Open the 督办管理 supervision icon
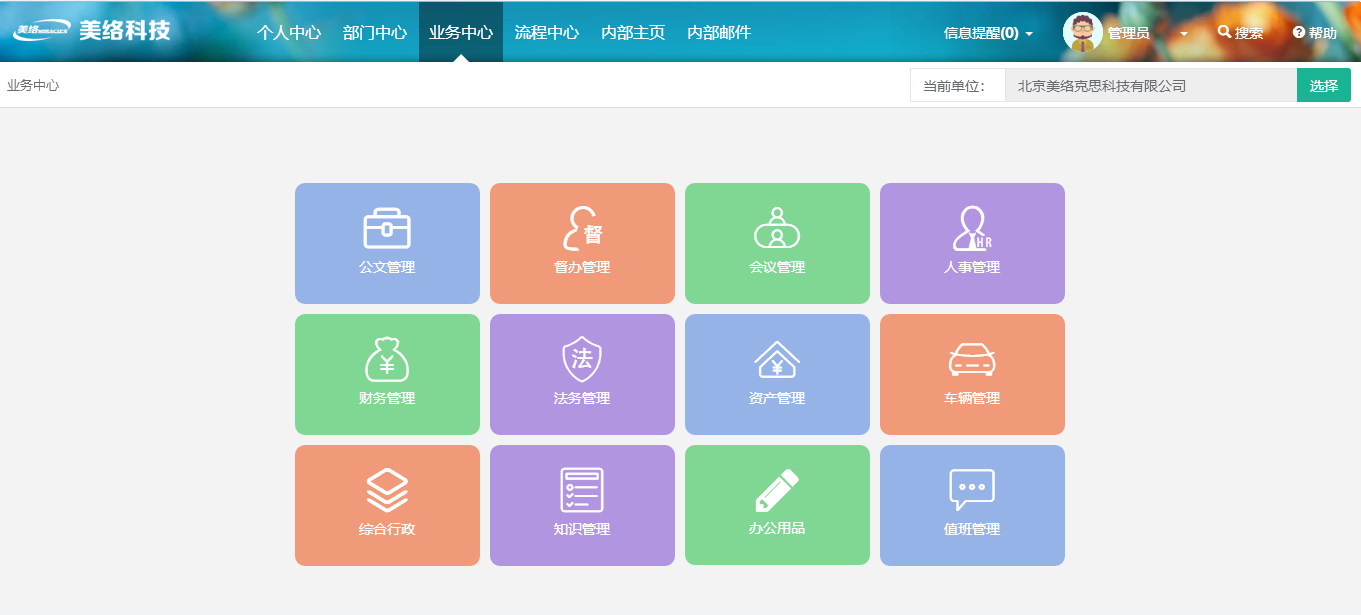 582,229
